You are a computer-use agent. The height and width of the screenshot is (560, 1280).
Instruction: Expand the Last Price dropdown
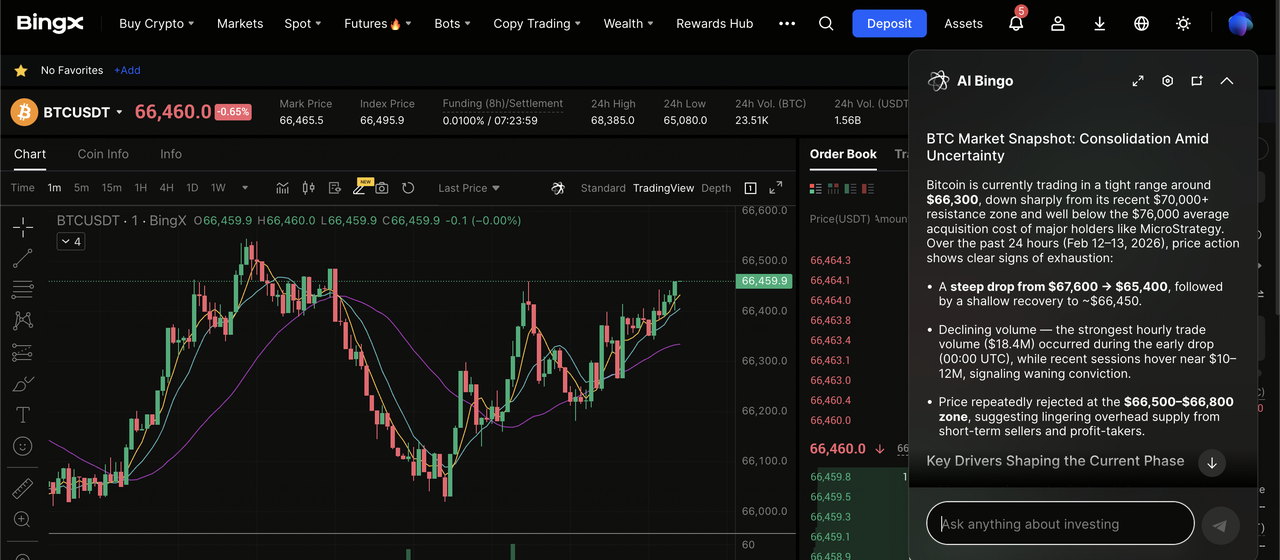click(469, 188)
